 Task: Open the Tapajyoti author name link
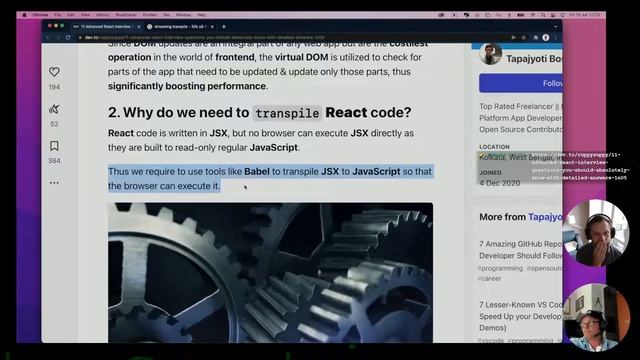(534, 59)
